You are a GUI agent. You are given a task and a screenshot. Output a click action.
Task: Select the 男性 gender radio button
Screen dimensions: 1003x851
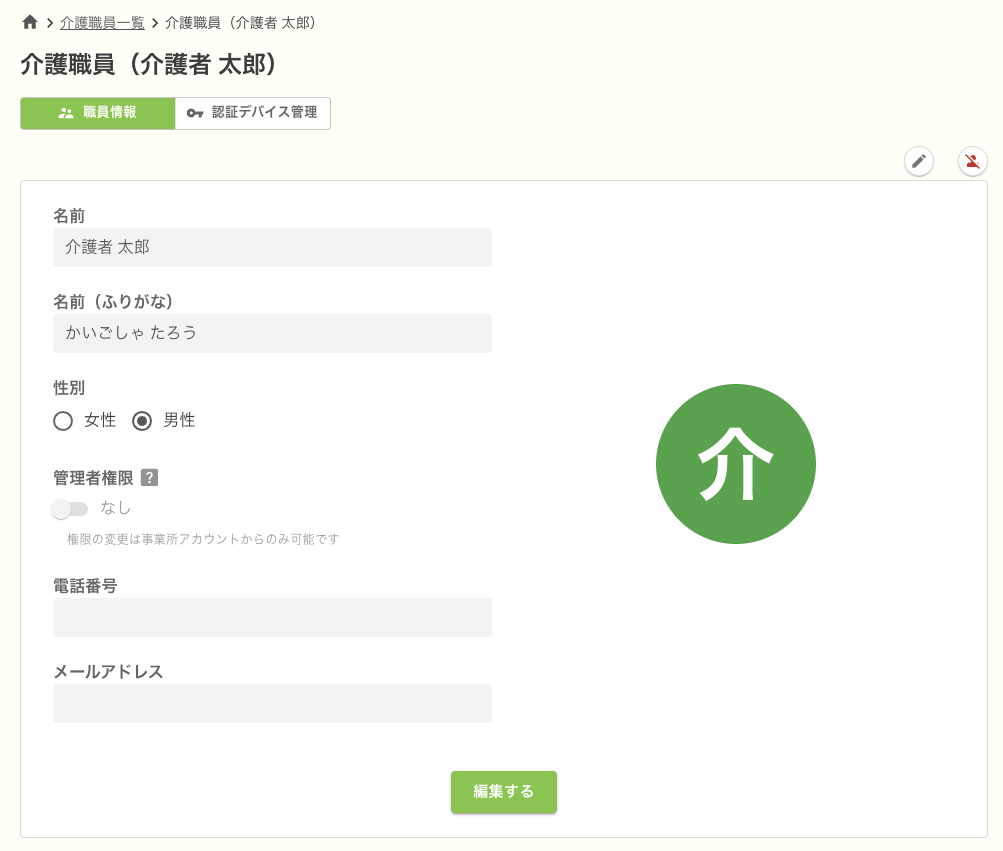pyautogui.click(x=141, y=421)
